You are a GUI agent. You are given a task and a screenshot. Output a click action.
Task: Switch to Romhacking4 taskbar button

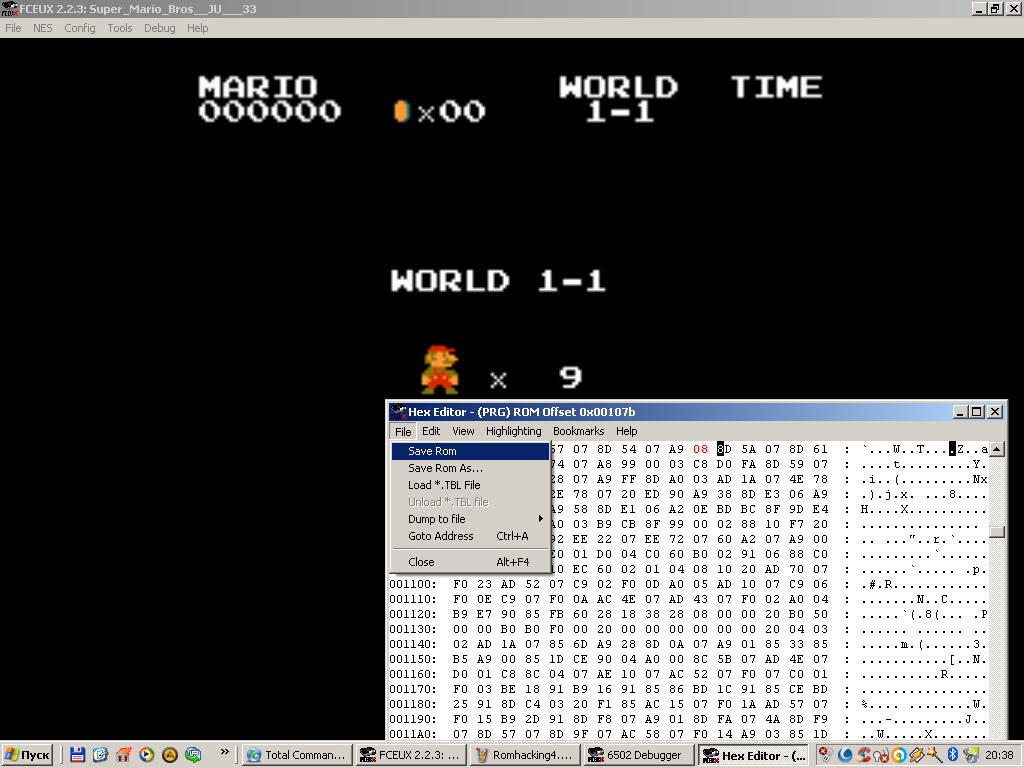click(x=525, y=755)
